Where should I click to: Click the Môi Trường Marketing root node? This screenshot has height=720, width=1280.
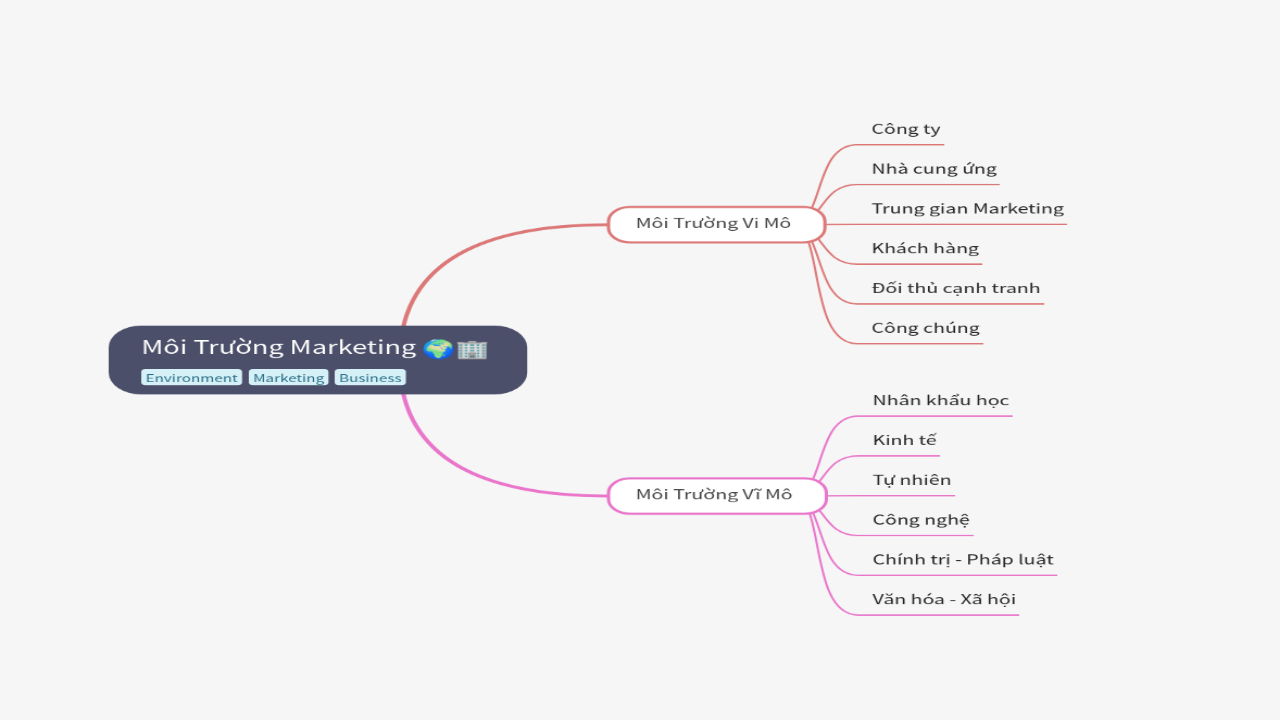pos(280,347)
